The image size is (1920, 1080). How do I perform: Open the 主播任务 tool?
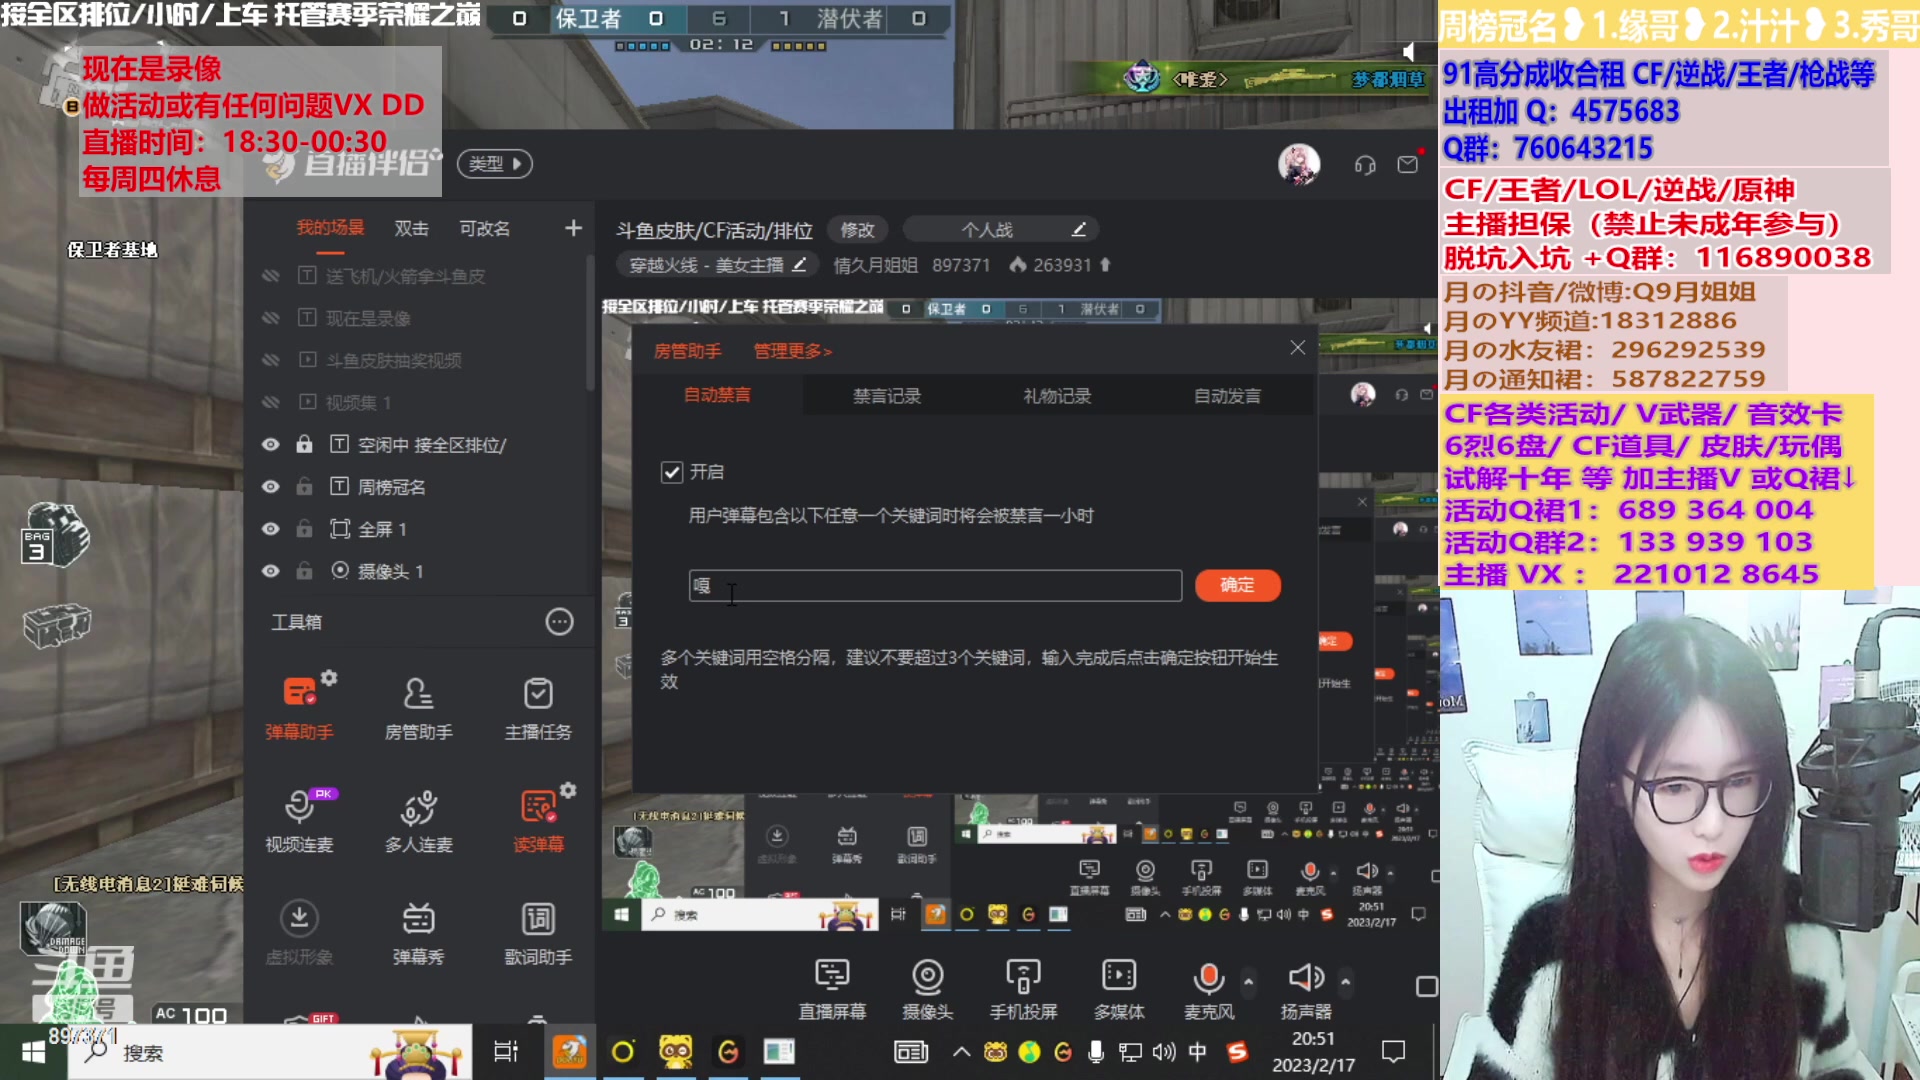[x=538, y=708]
